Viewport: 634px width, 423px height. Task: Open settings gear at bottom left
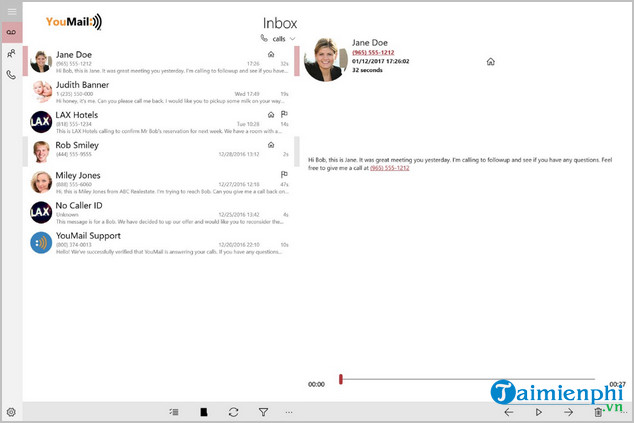coord(11,412)
